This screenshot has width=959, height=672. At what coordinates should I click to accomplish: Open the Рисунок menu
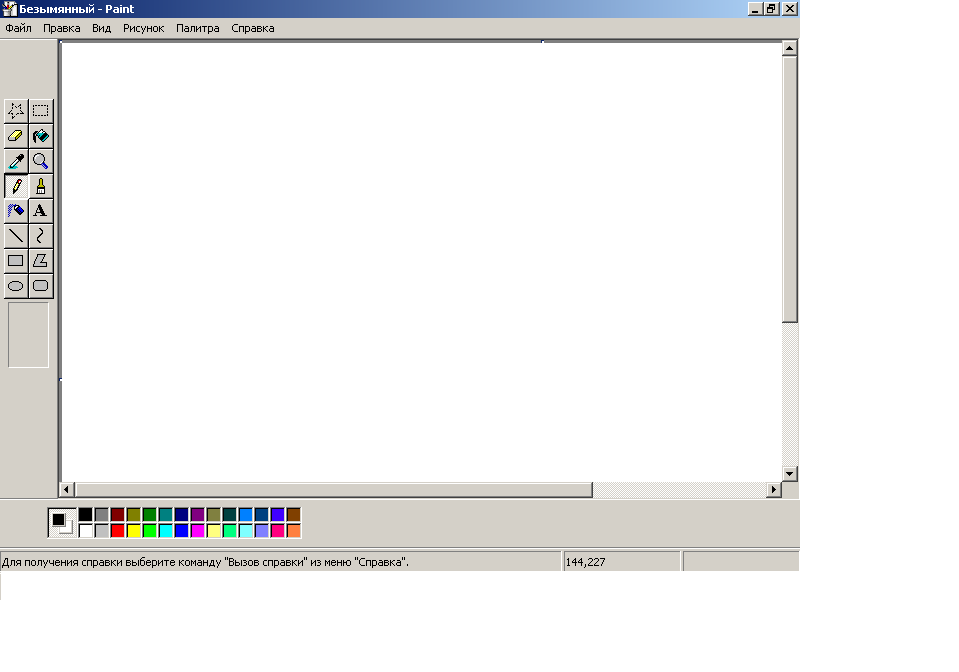pyautogui.click(x=144, y=28)
